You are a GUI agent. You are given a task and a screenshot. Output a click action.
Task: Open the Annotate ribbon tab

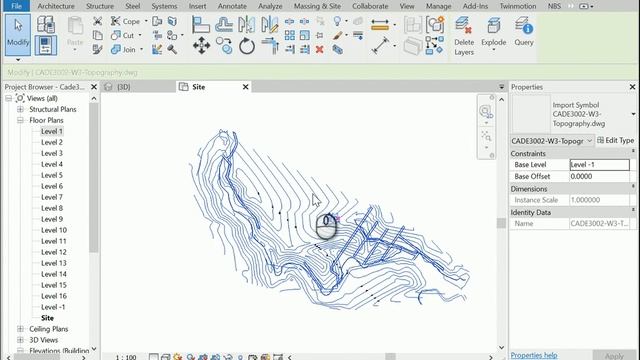pyautogui.click(x=232, y=6)
